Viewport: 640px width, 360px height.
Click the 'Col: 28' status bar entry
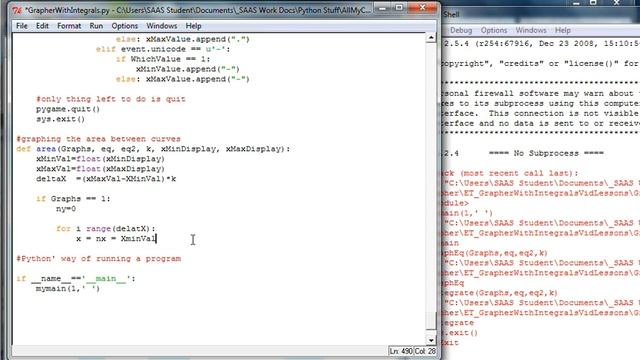click(425, 351)
